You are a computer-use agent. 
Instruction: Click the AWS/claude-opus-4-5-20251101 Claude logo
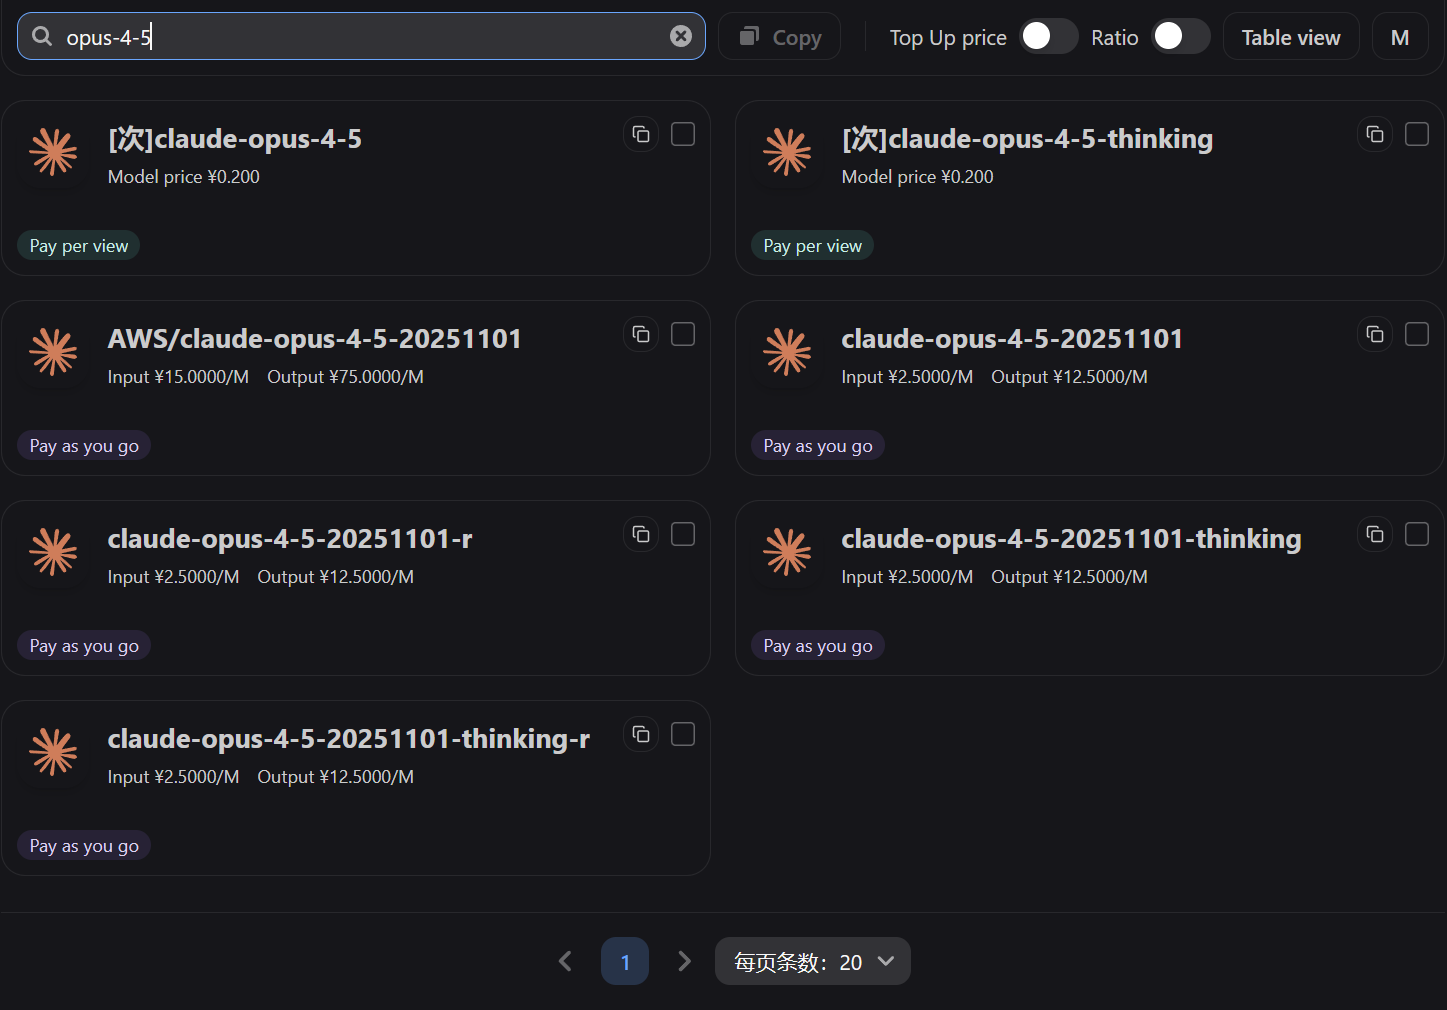pyautogui.click(x=54, y=352)
